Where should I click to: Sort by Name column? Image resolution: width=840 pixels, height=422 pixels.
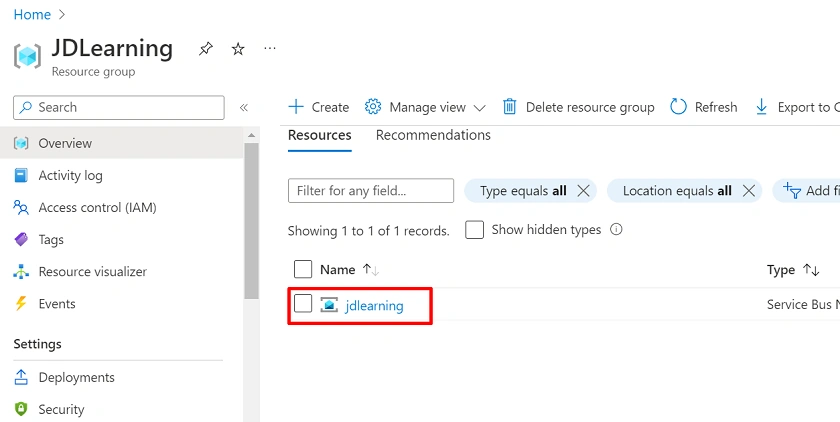click(349, 269)
